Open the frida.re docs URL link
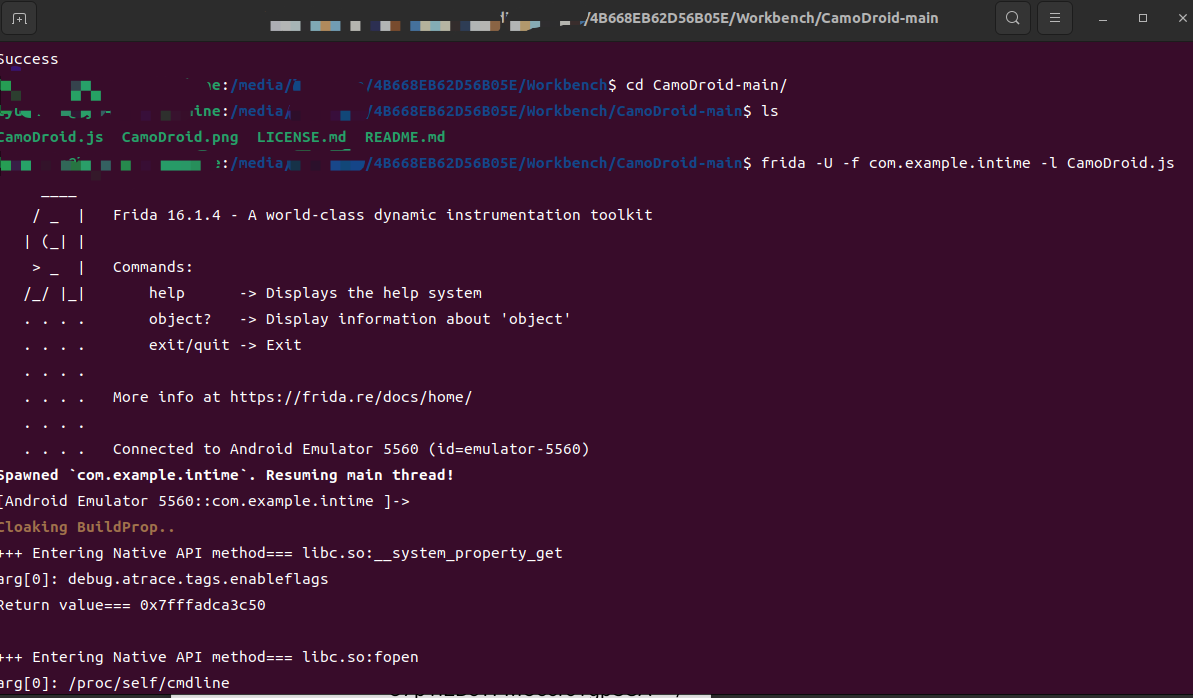 [x=351, y=396]
